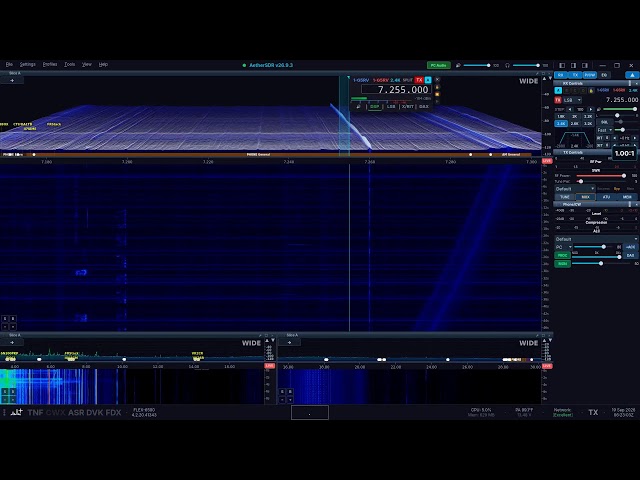Adjust the RF Power slider
The image size is (640, 480).
click(x=602, y=176)
